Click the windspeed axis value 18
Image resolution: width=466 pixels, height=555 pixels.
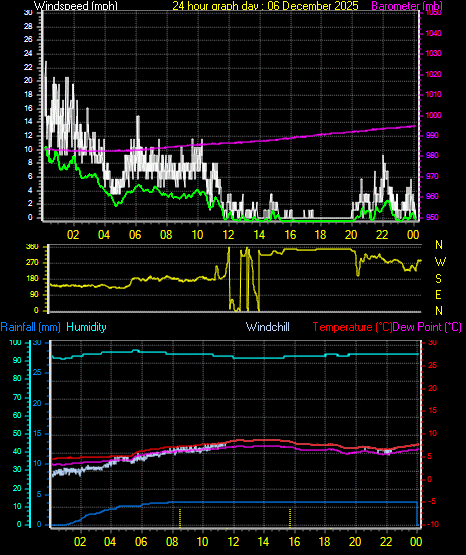[28, 95]
